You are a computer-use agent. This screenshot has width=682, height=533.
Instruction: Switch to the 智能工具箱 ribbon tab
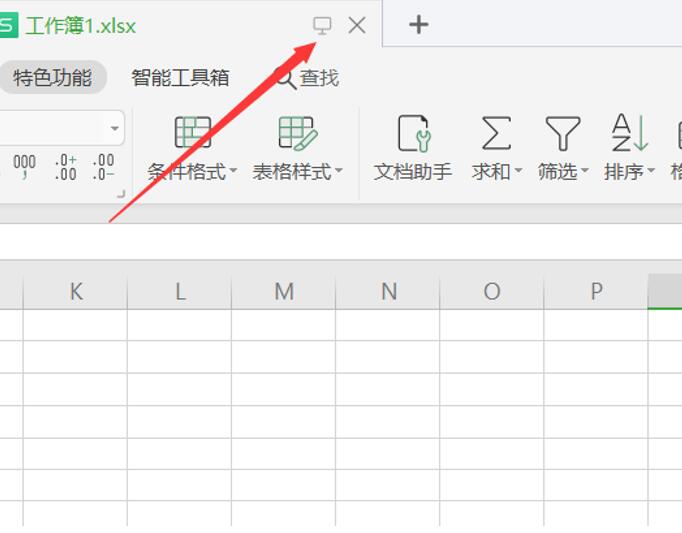[x=180, y=77]
